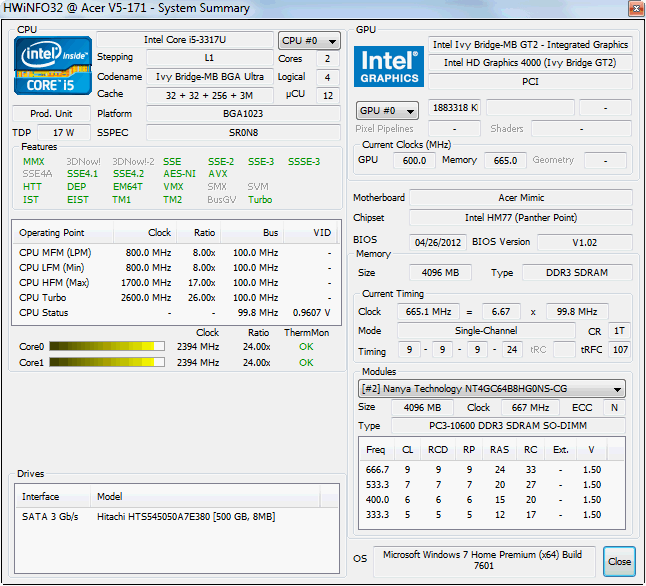Image resolution: width=646 pixels, height=586 pixels.
Task: Click the AES-NI feature label
Action: tap(179, 173)
